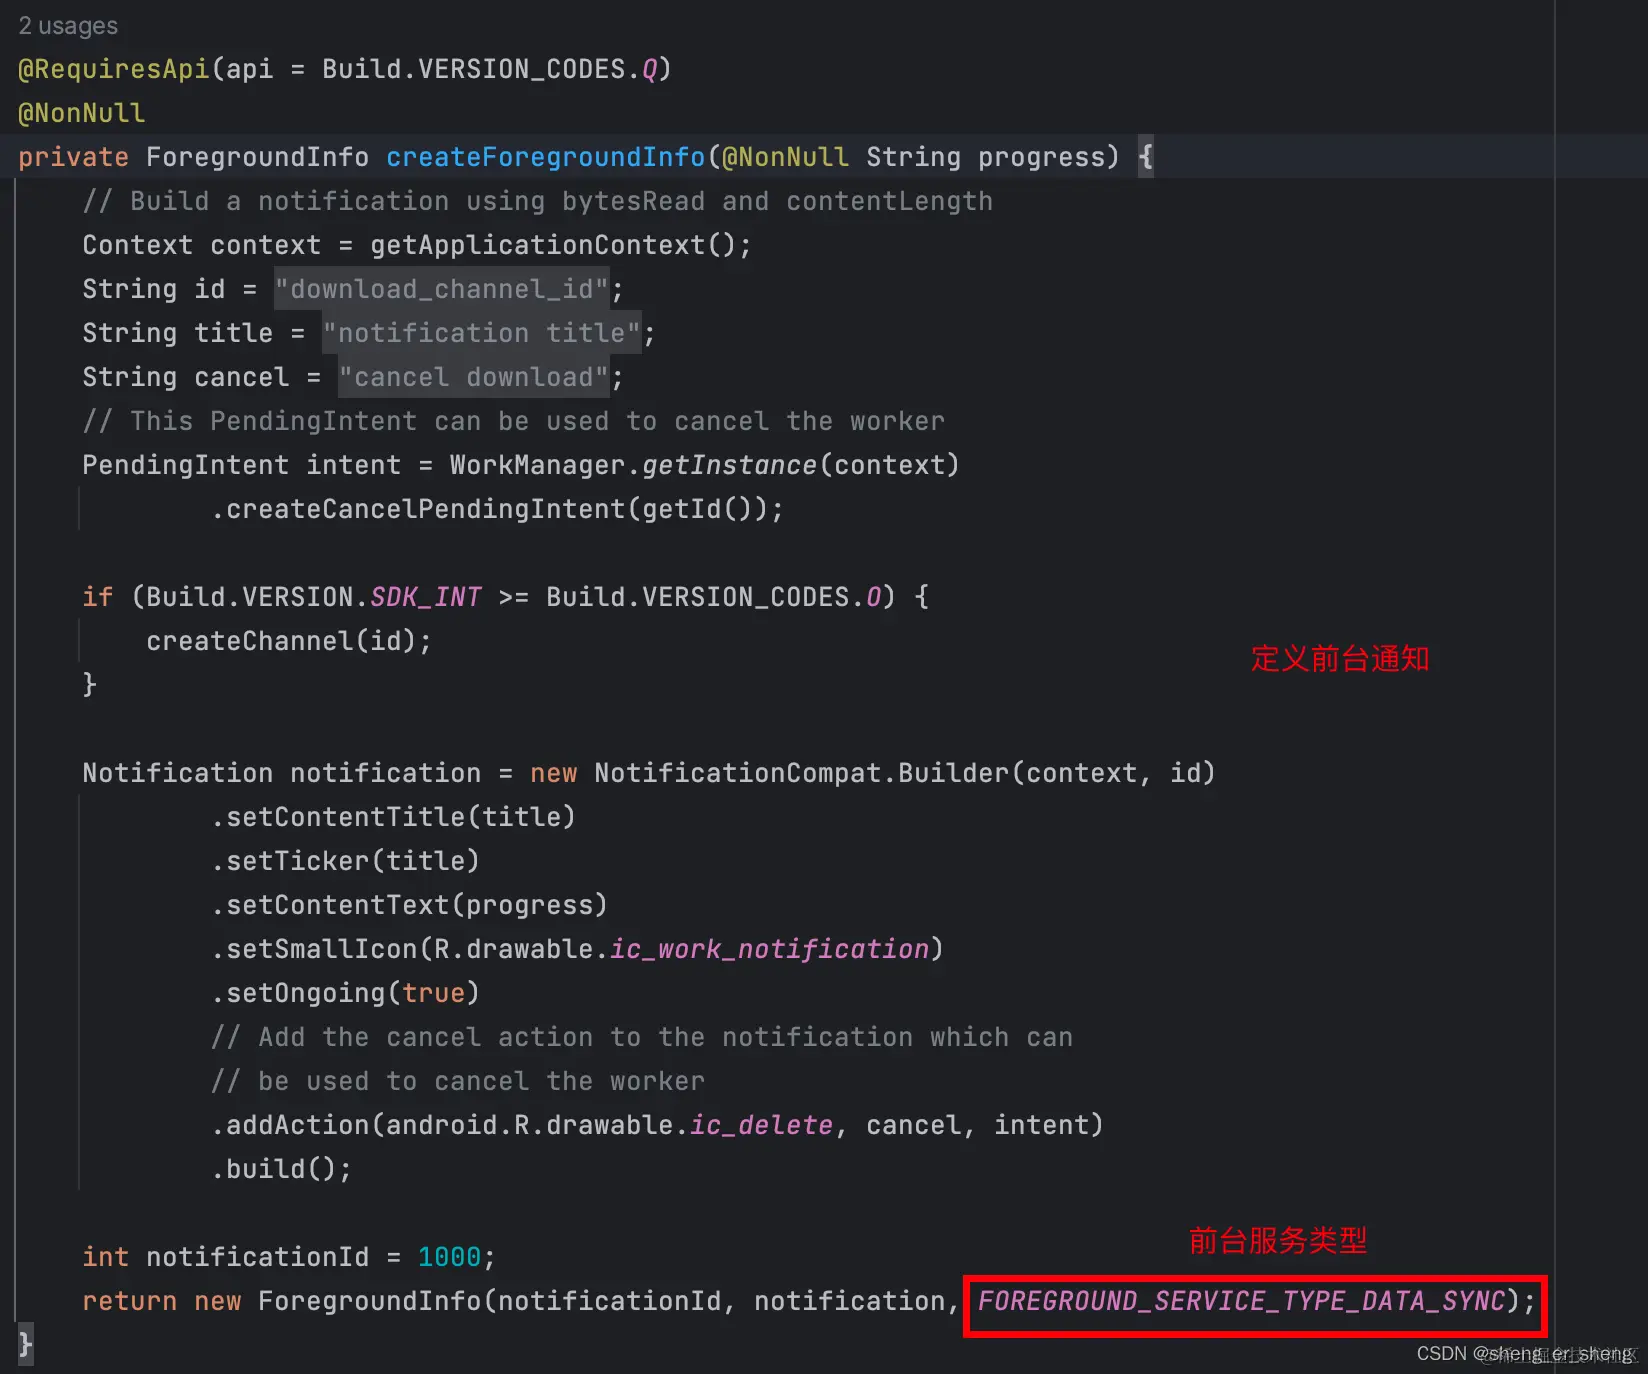
Task: Click SDK_INT constant in if condition
Action: (x=426, y=597)
